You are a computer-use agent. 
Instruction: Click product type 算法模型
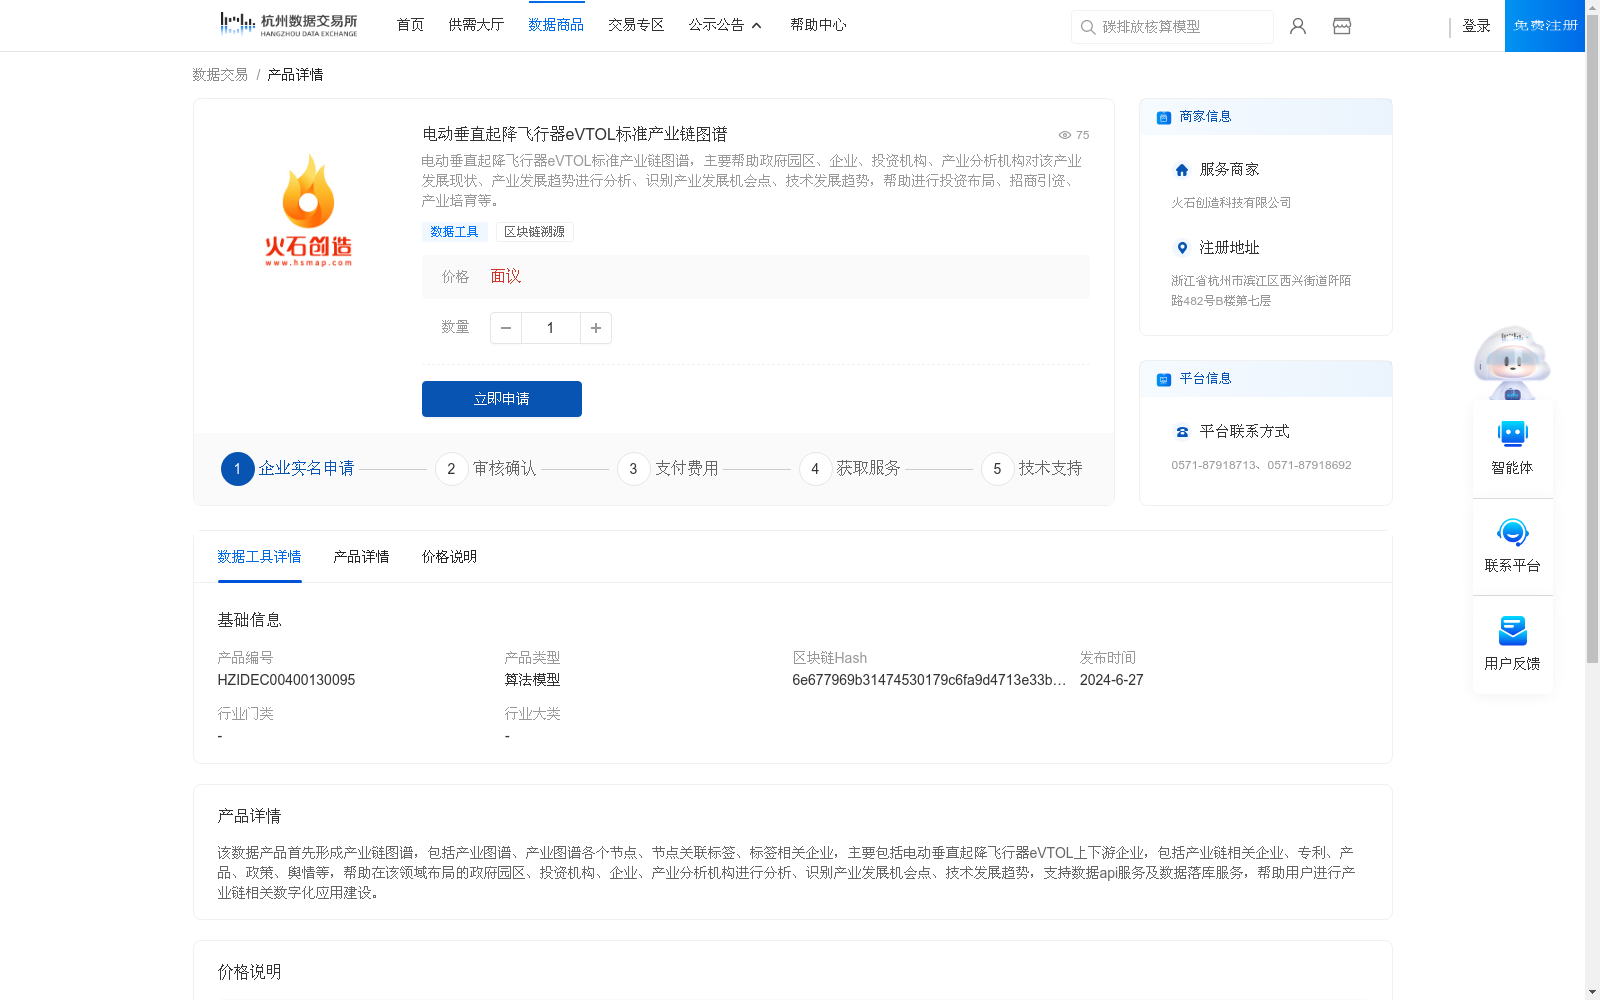(532, 680)
